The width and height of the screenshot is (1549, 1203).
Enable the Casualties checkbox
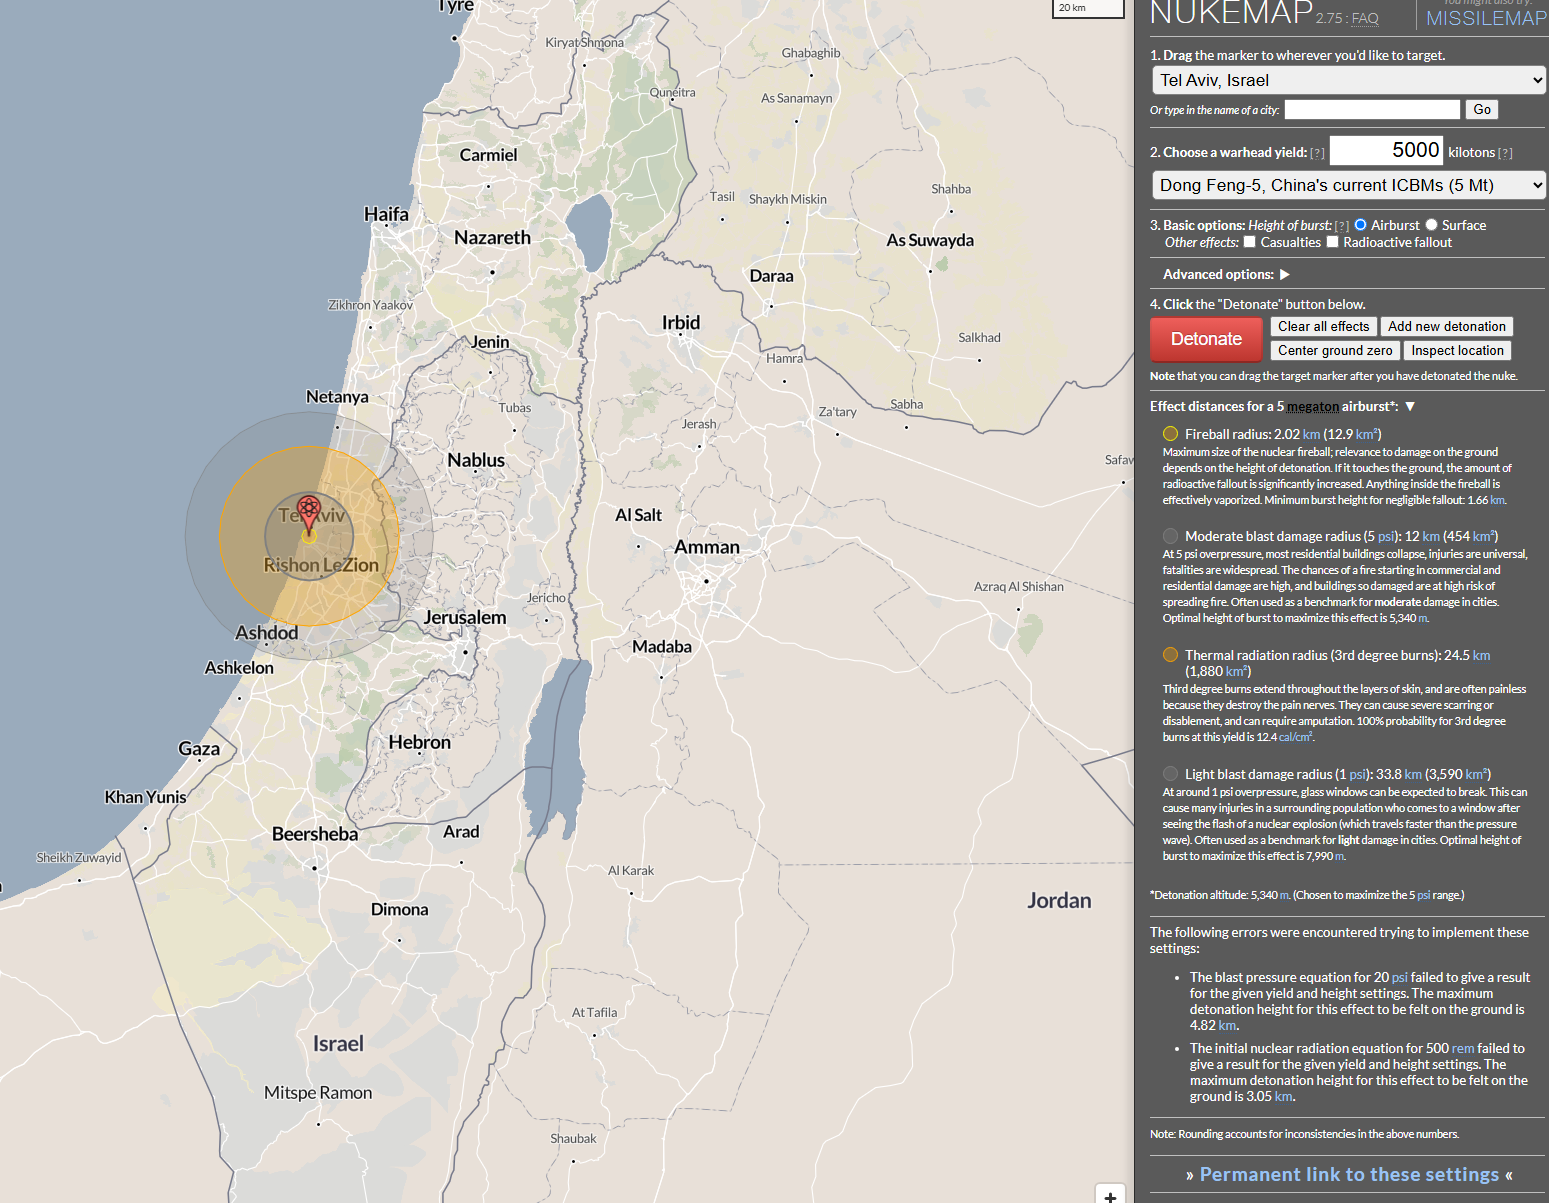(x=1249, y=242)
